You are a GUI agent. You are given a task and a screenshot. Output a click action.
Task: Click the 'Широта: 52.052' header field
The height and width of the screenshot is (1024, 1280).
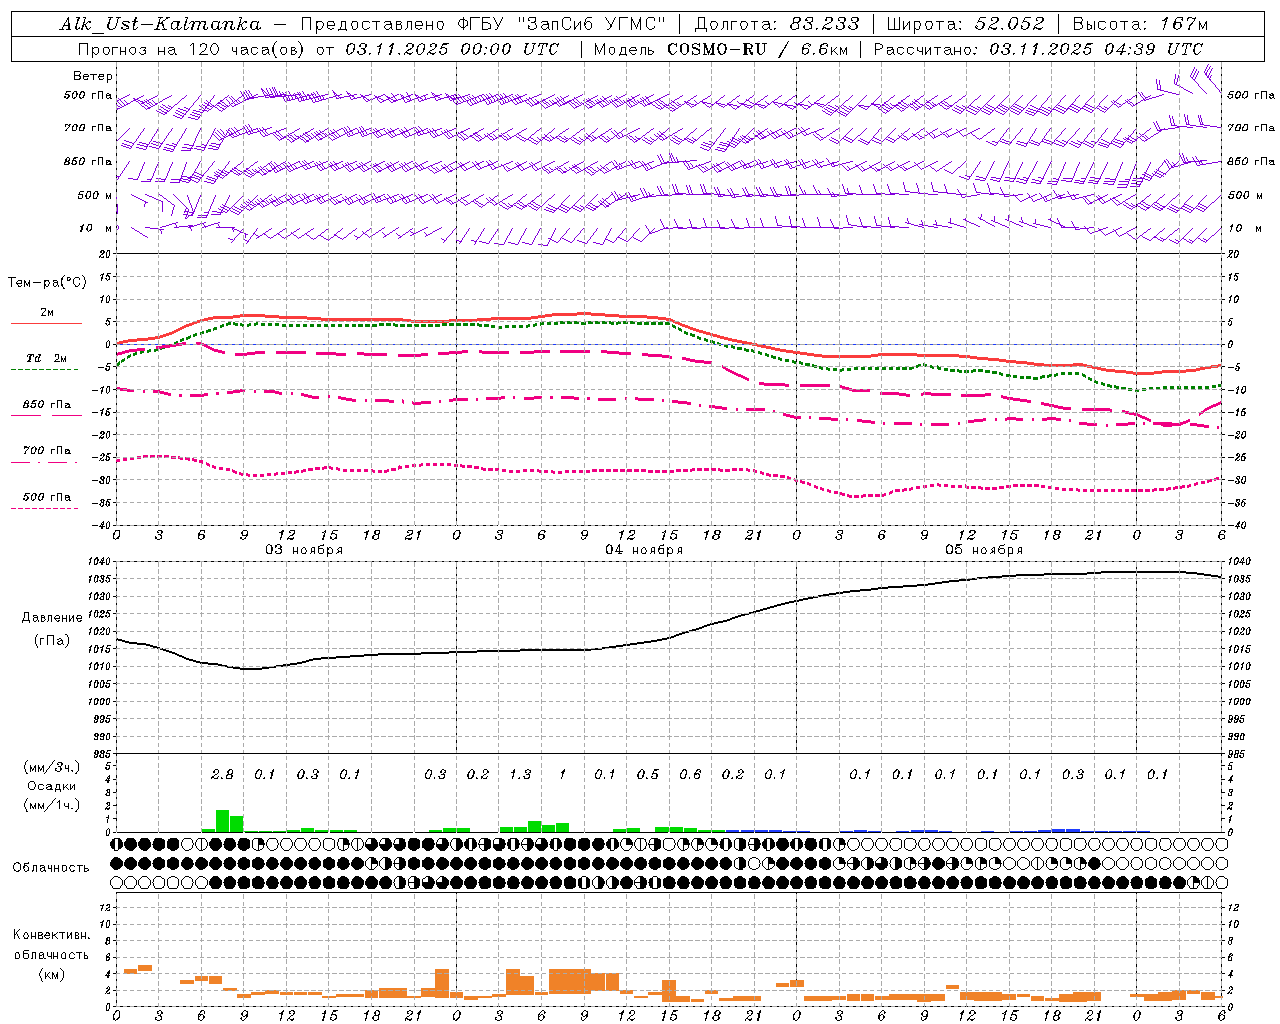coord(966,24)
